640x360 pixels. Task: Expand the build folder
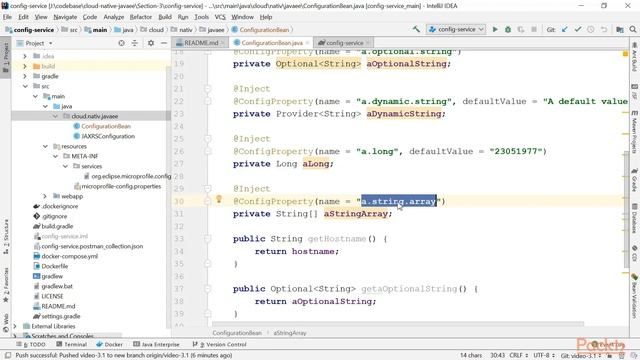click(x=25, y=66)
